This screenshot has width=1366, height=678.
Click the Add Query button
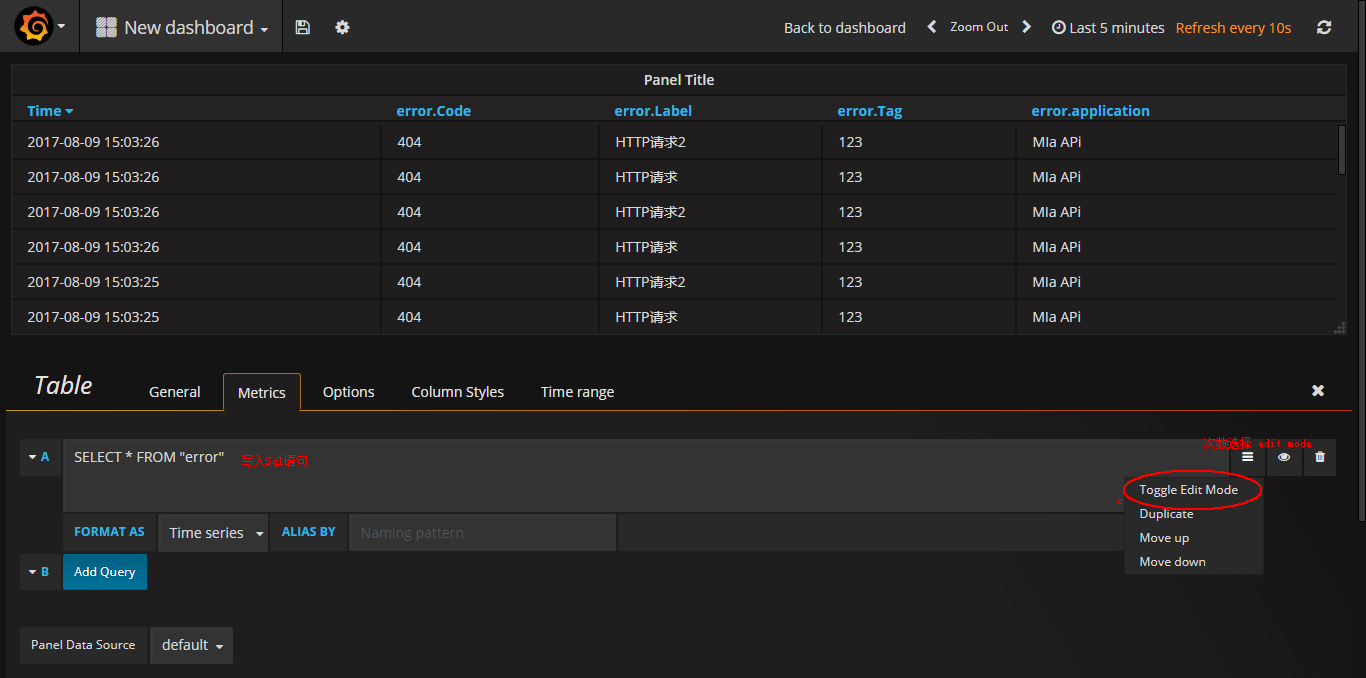coord(104,571)
